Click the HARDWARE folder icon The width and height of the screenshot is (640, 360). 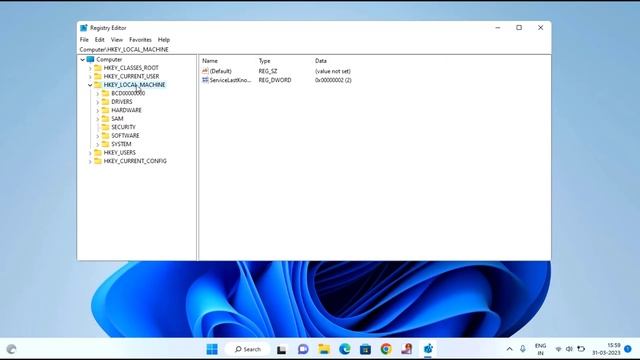[x=105, y=110]
